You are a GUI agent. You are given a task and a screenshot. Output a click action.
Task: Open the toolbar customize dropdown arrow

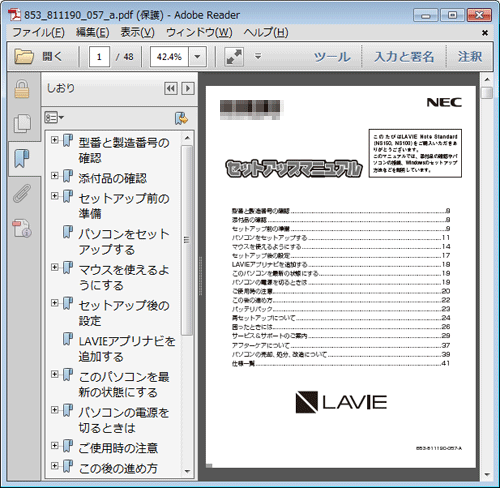coord(258,56)
